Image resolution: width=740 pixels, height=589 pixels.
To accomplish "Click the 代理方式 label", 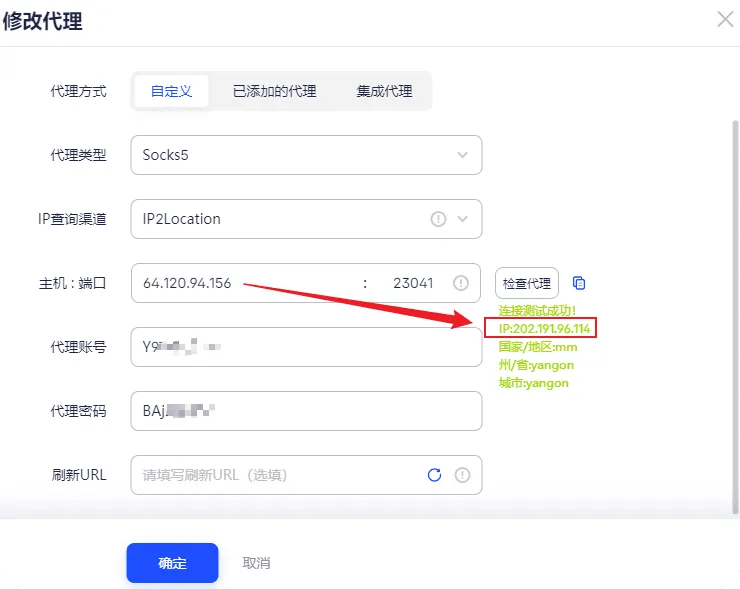I will [x=78, y=91].
